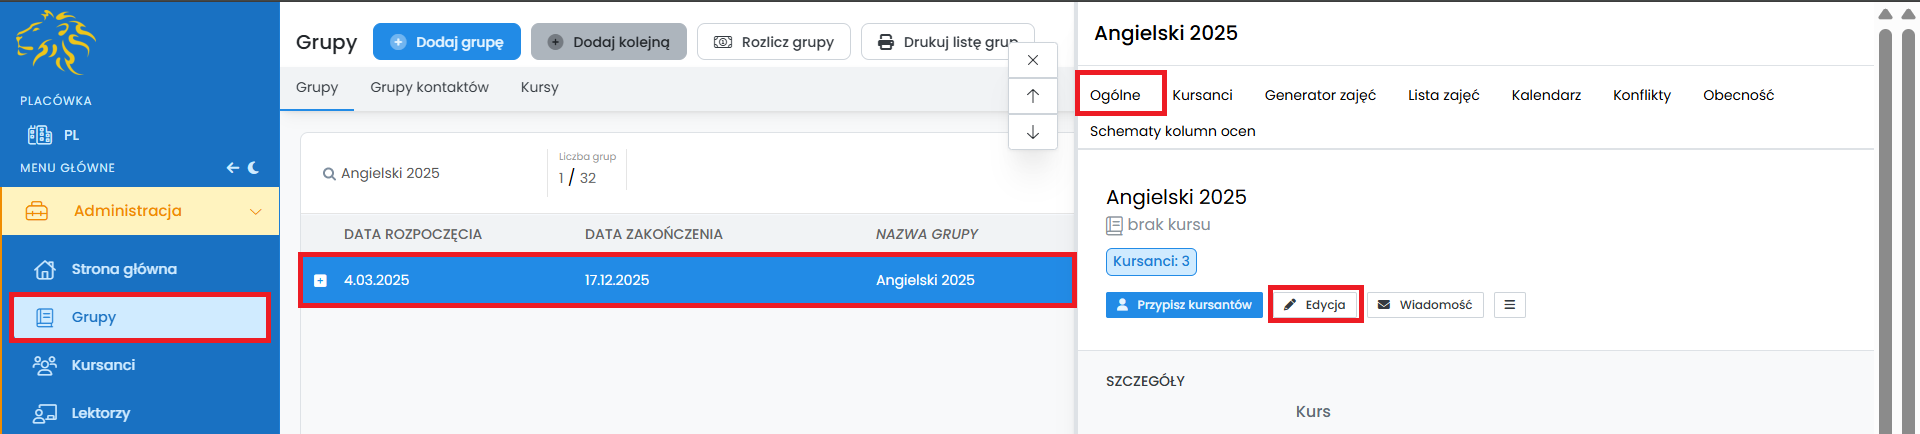The height and width of the screenshot is (434, 1920).
Task: Click Rozlicz grupy button
Action: point(773,42)
